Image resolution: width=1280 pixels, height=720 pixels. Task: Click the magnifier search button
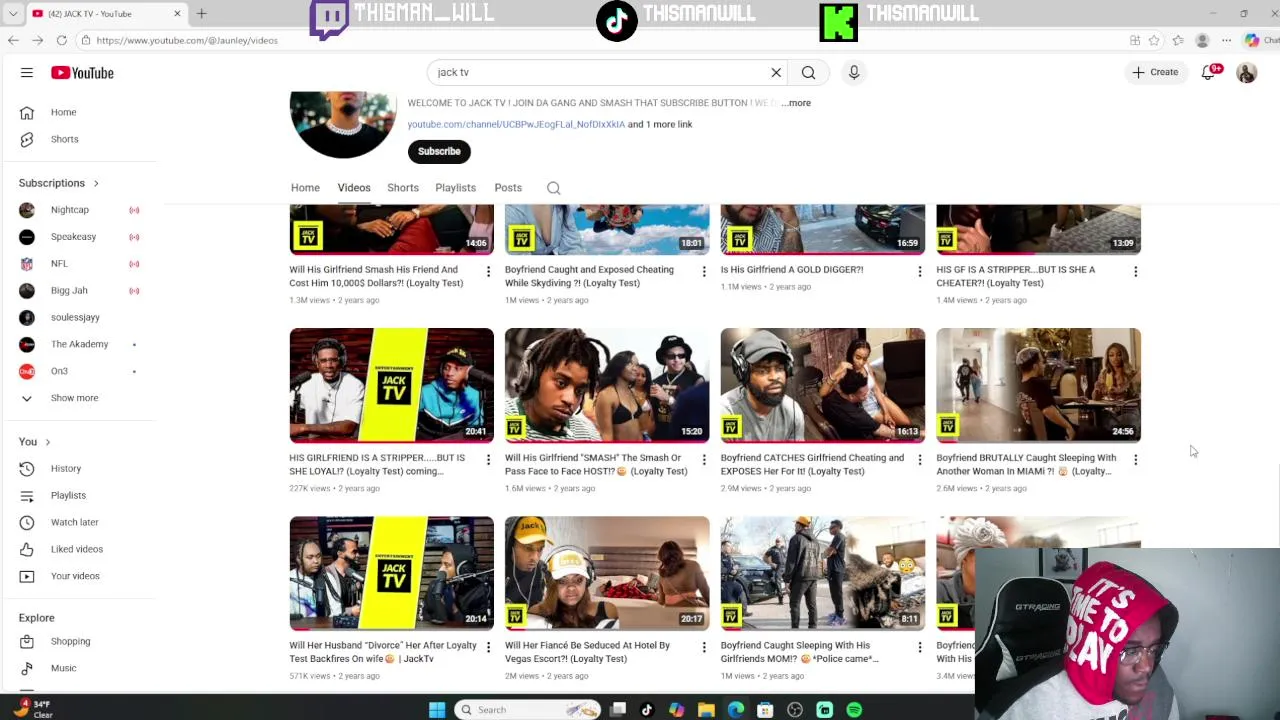(808, 72)
